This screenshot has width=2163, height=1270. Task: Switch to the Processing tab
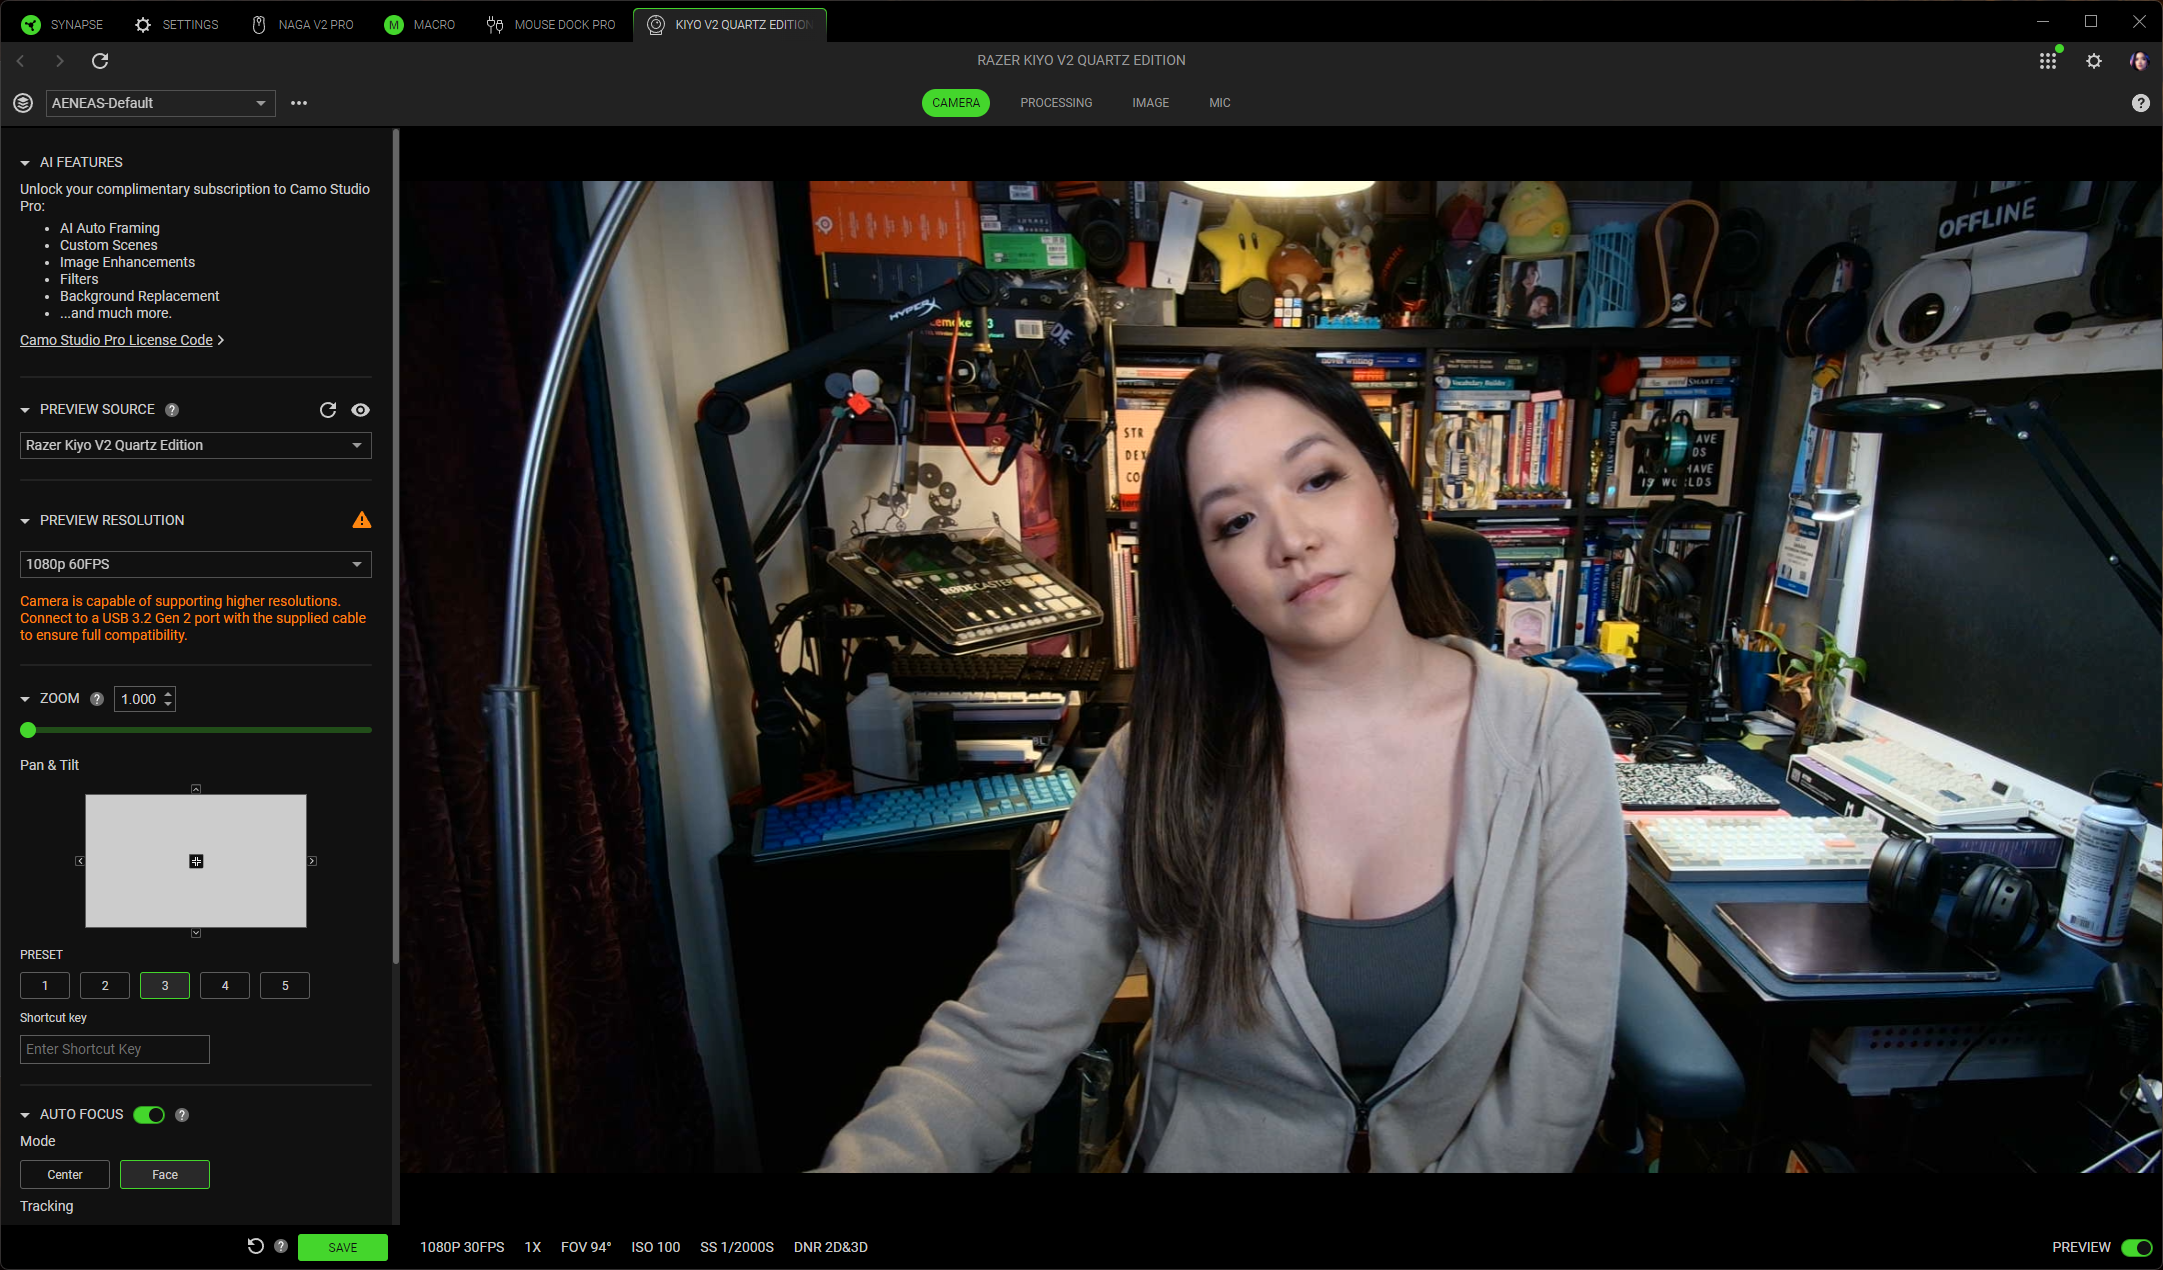[x=1056, y=103]
